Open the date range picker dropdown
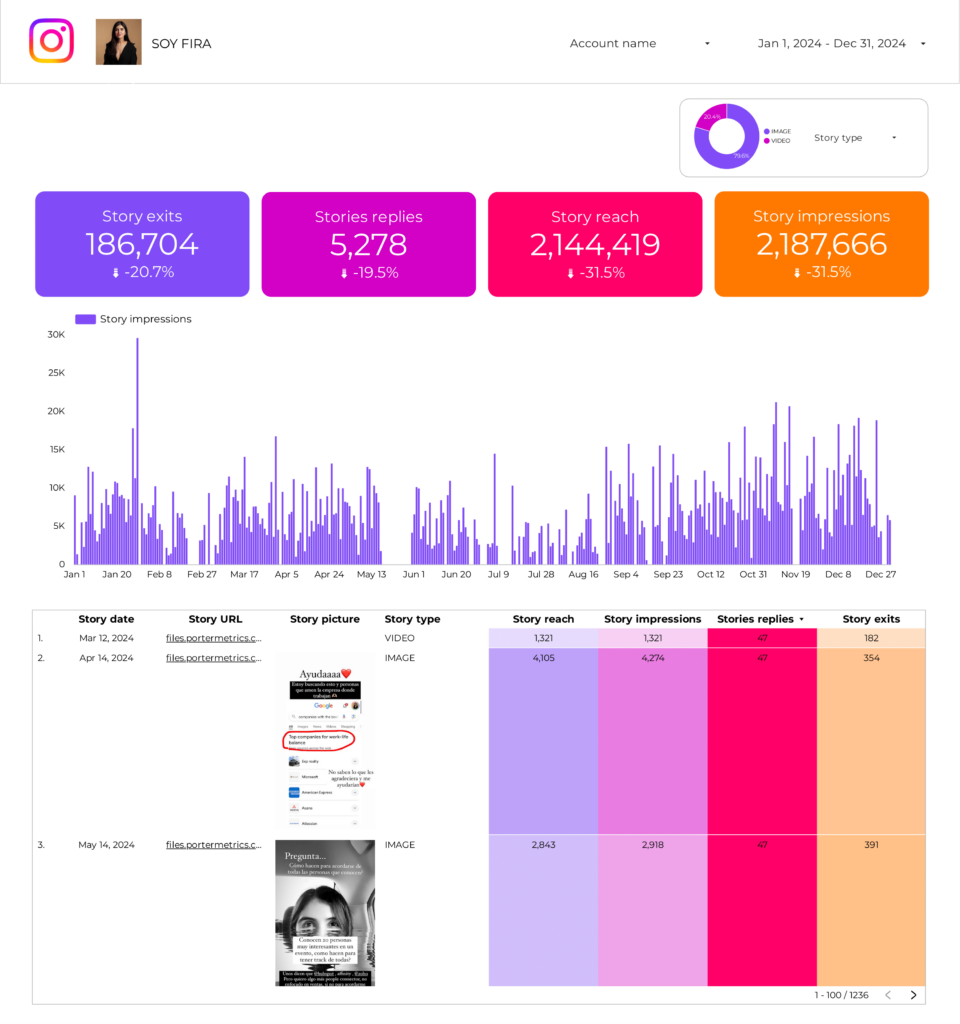 point(841,44)
